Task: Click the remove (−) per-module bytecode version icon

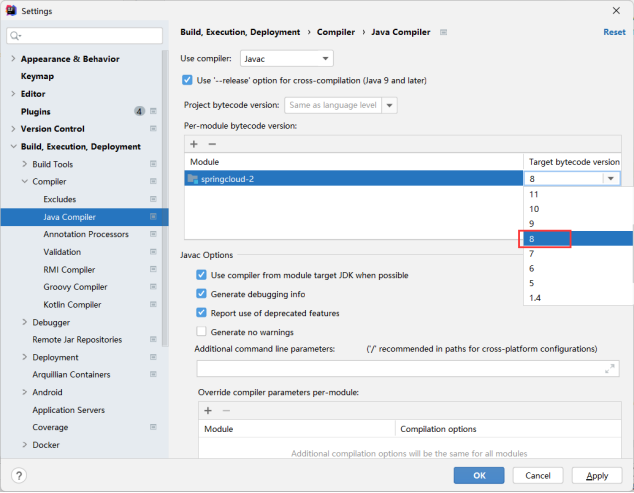Action: point(212,144)
